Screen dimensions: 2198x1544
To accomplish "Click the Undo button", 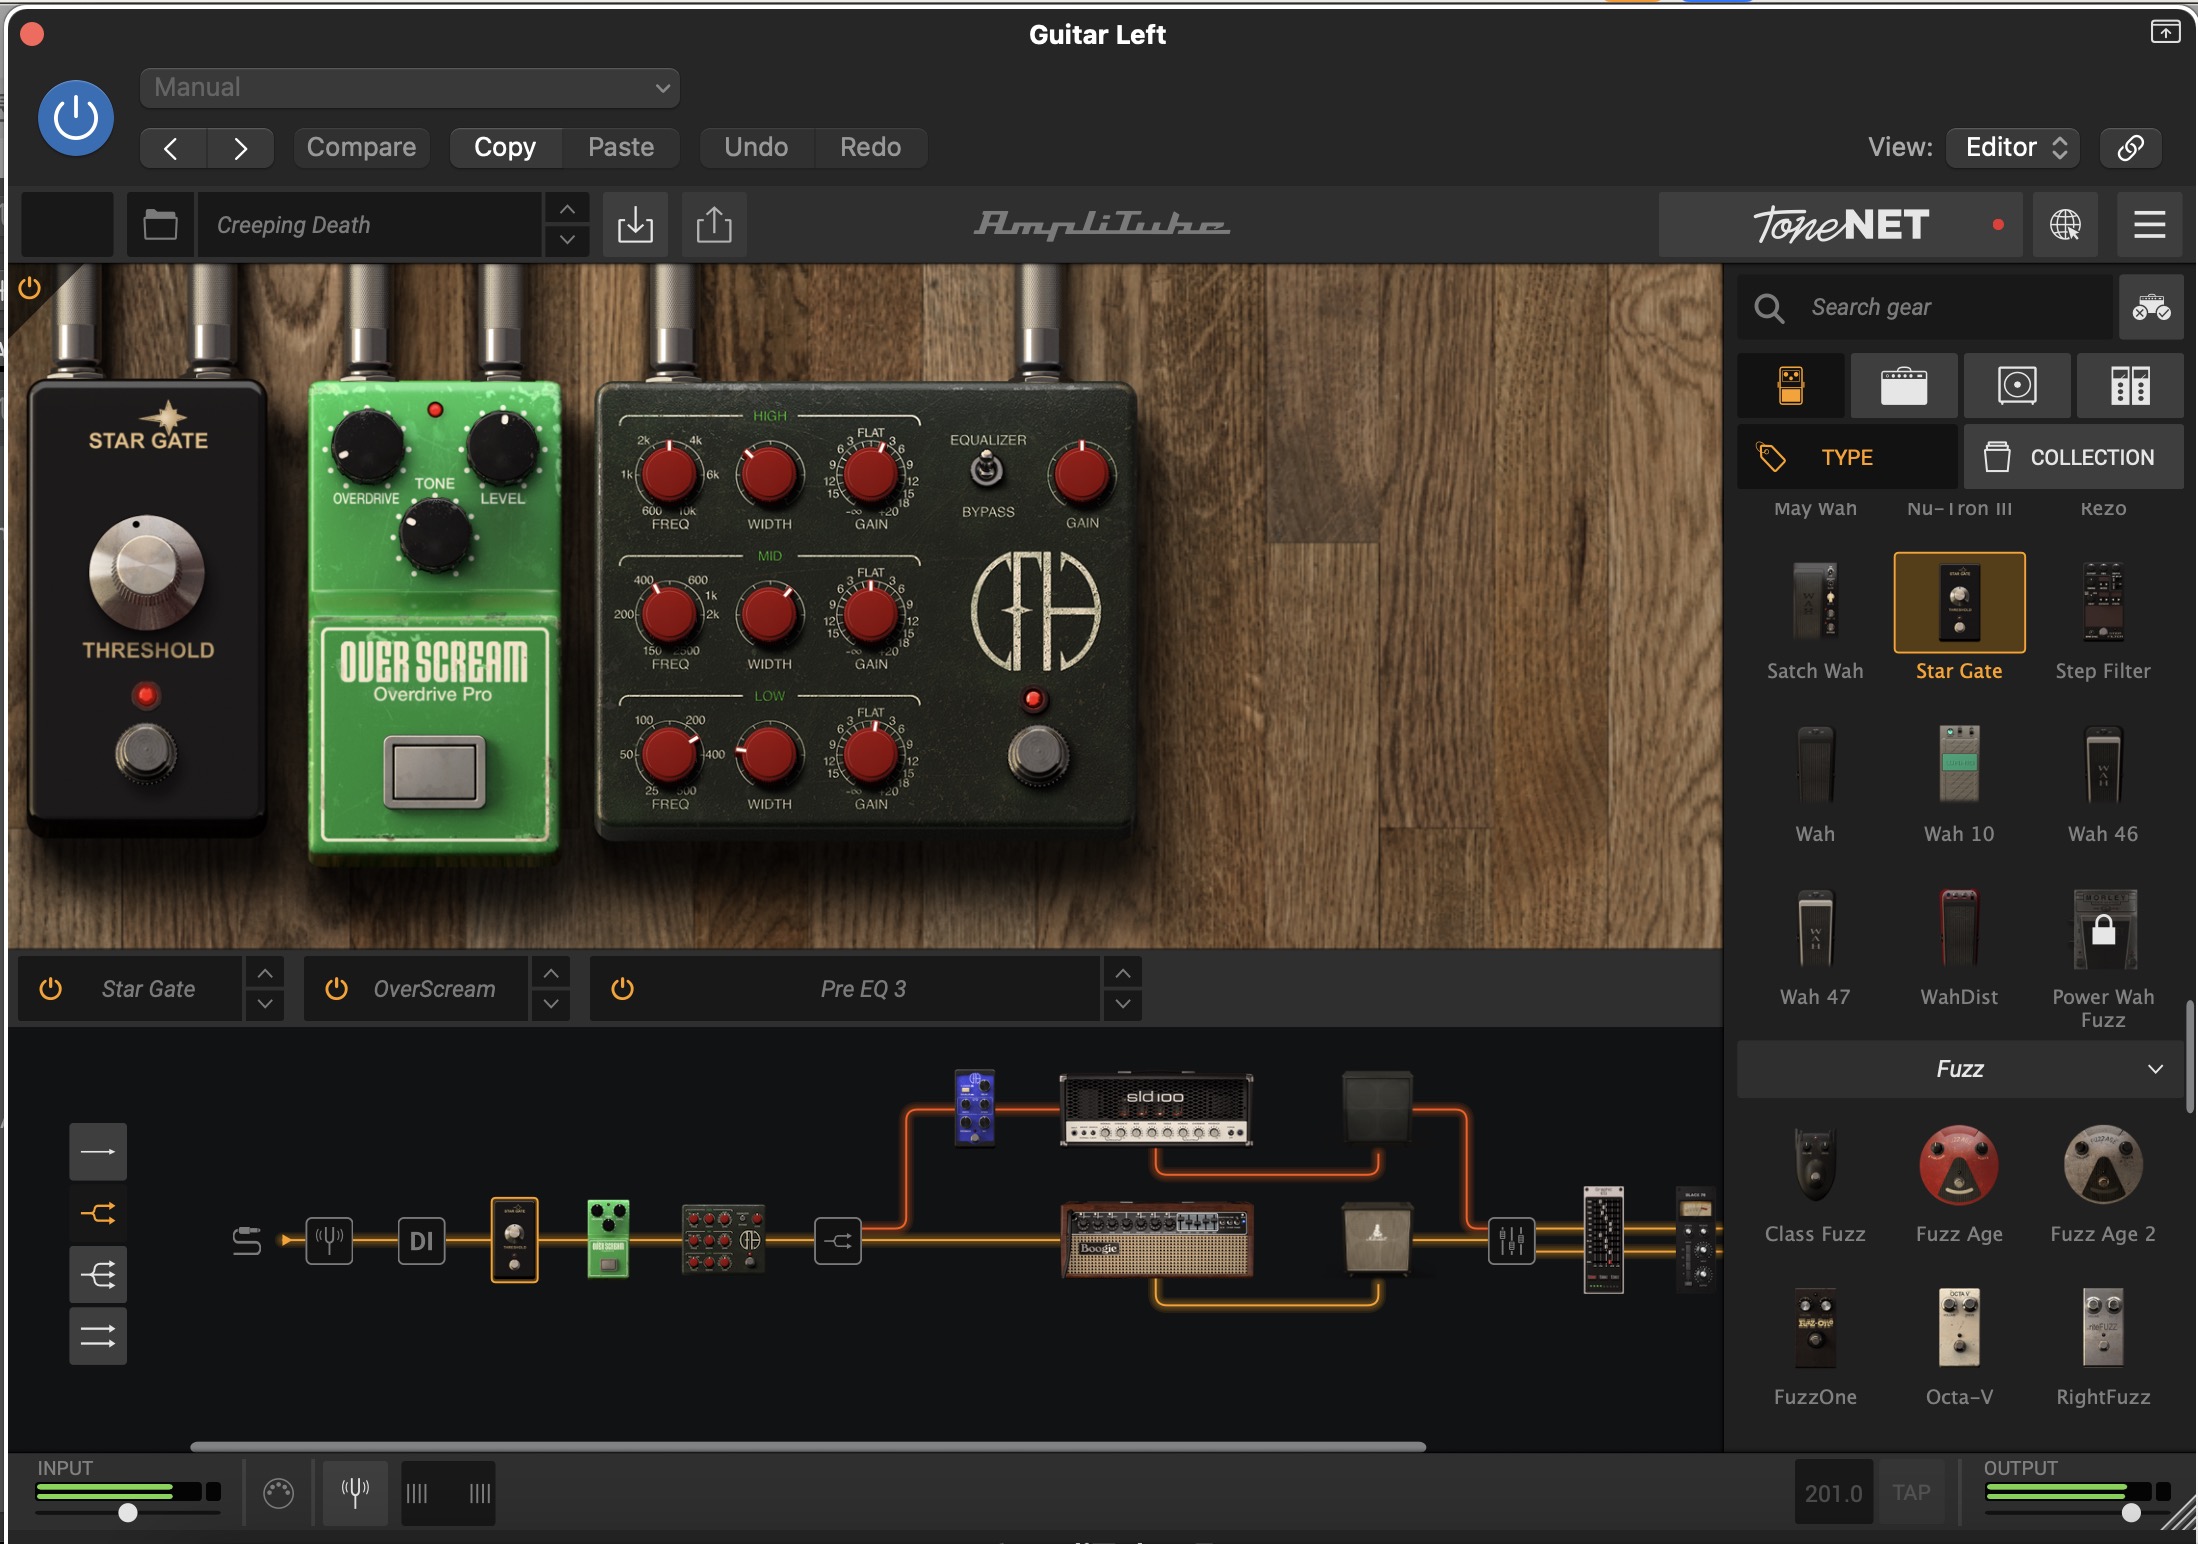I will click(756, 147).
